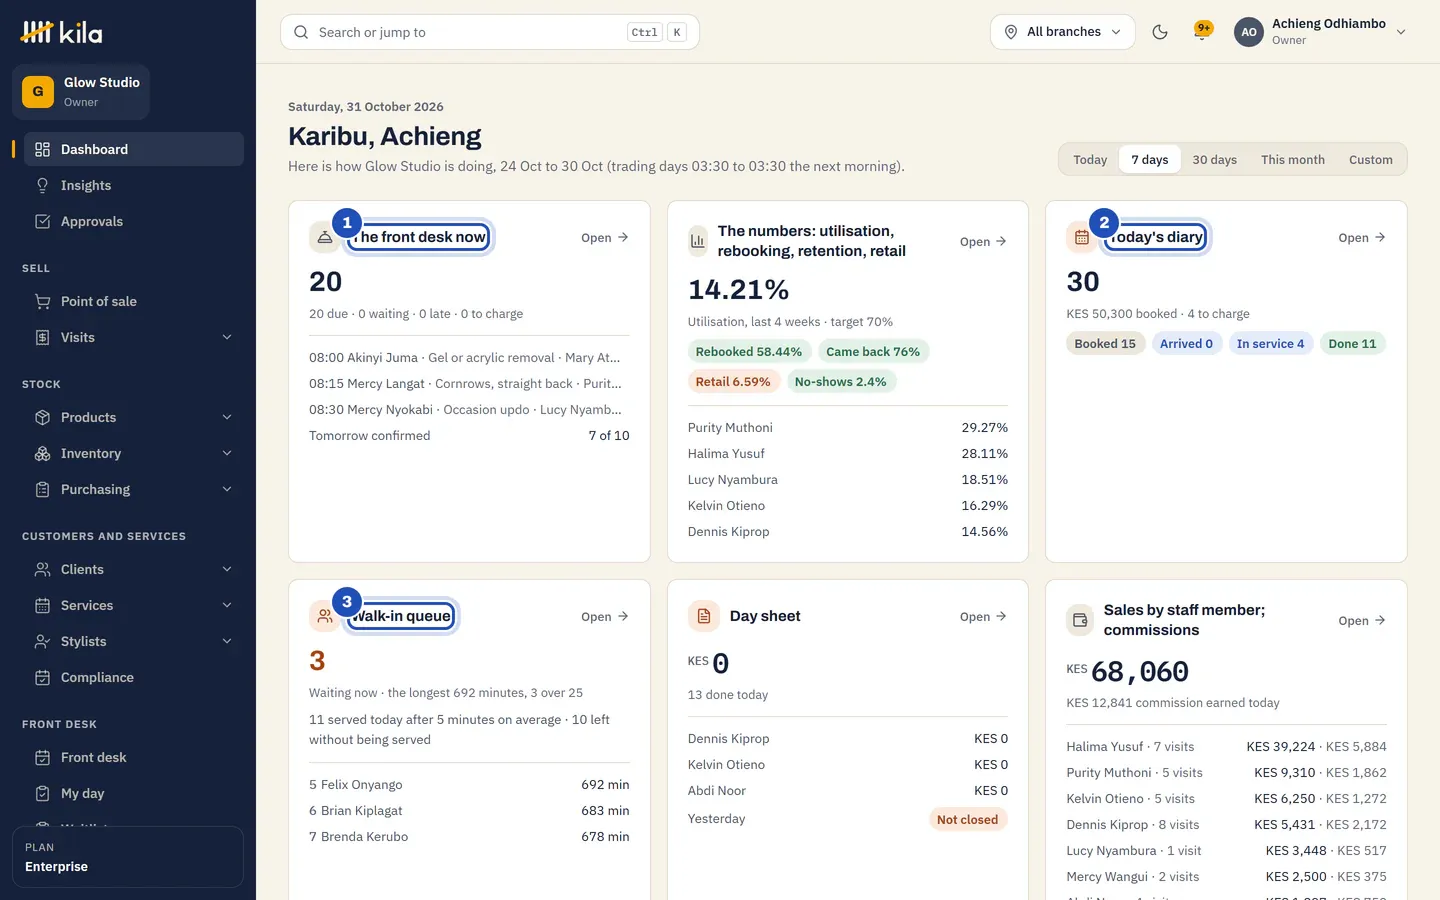Click the Services calendar icon
Image resolution: width=1440 pixels, height=900 pixels.
42,605
